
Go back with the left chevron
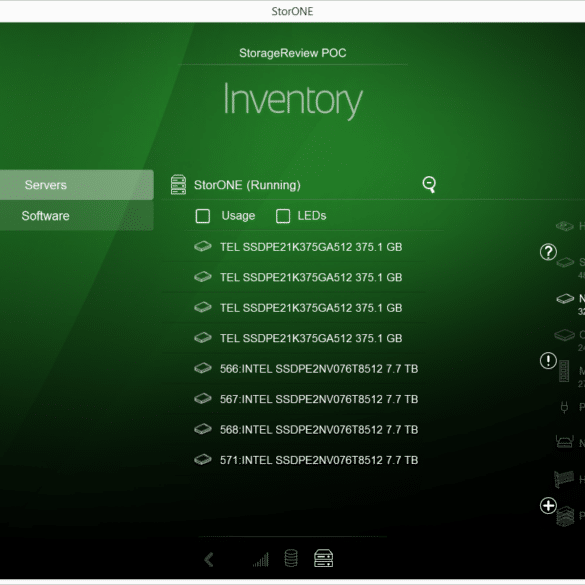209,559
